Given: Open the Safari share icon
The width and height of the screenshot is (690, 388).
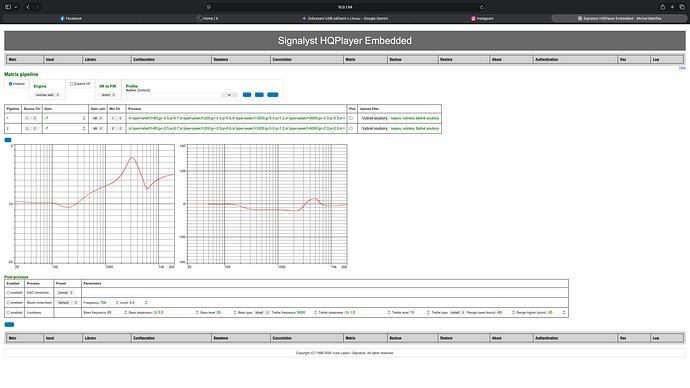Looking at the screenshot, I should pyautogui.click(x=662, y=7).
